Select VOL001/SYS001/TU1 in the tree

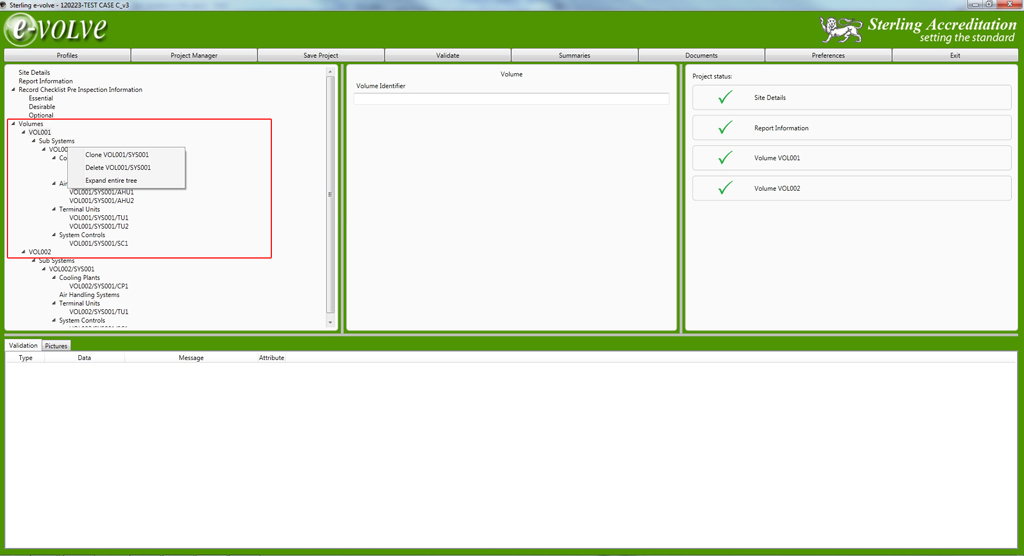pyautogui.click(x=99, y=218)
